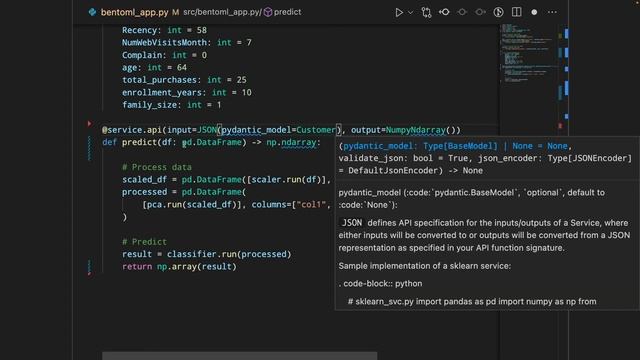Click the '# Predict' comment line
This screenshot has height=360, width=640.
click(144, 242)
